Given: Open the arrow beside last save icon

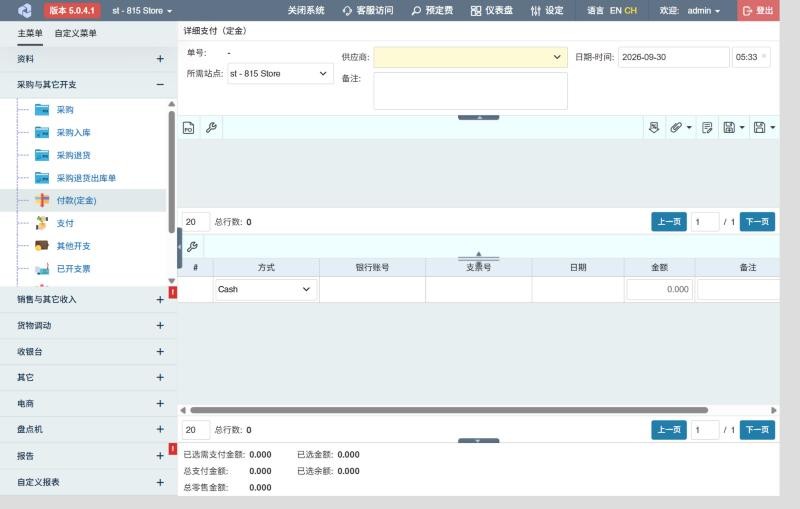Looking at the screenshot, I should pos(772,128).
